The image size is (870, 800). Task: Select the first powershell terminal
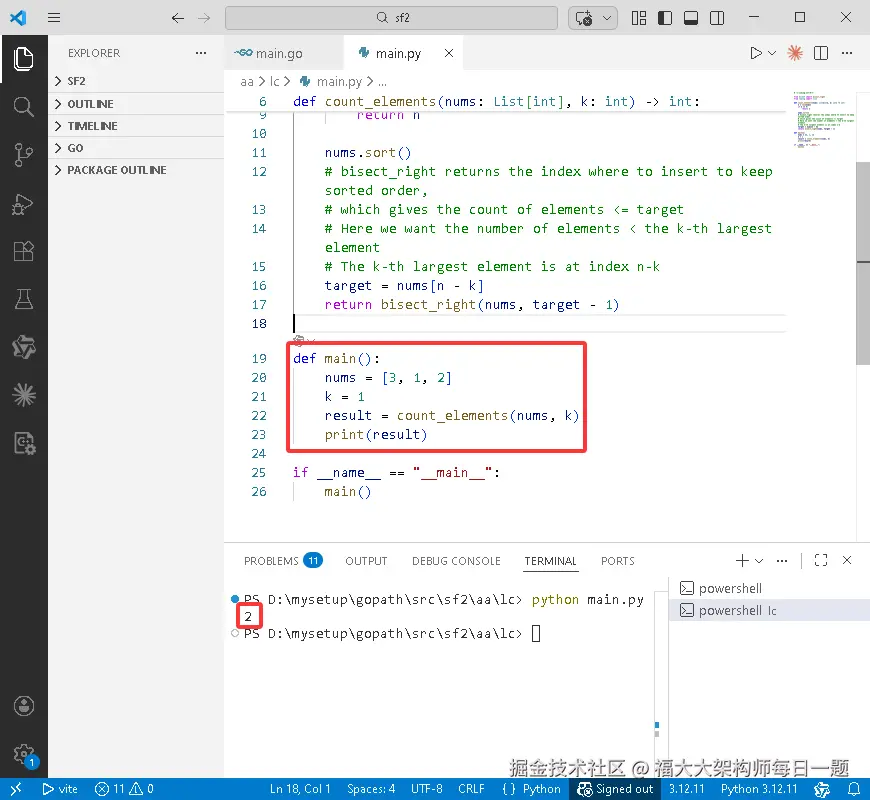[770, 588]
